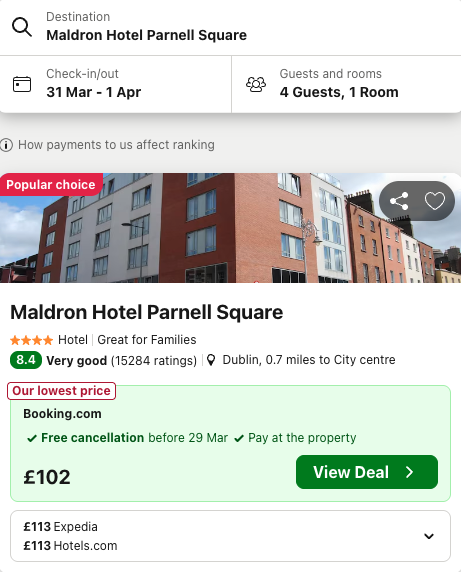461x572 pixels.
Task: Click the Popular choice badge
Action: click(51, 185)
